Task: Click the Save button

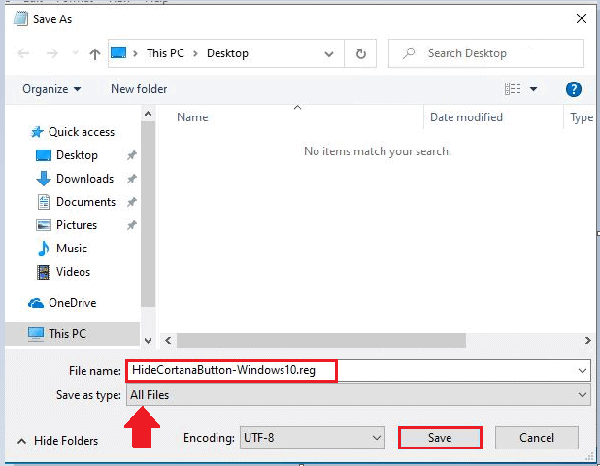Action: 440,438
